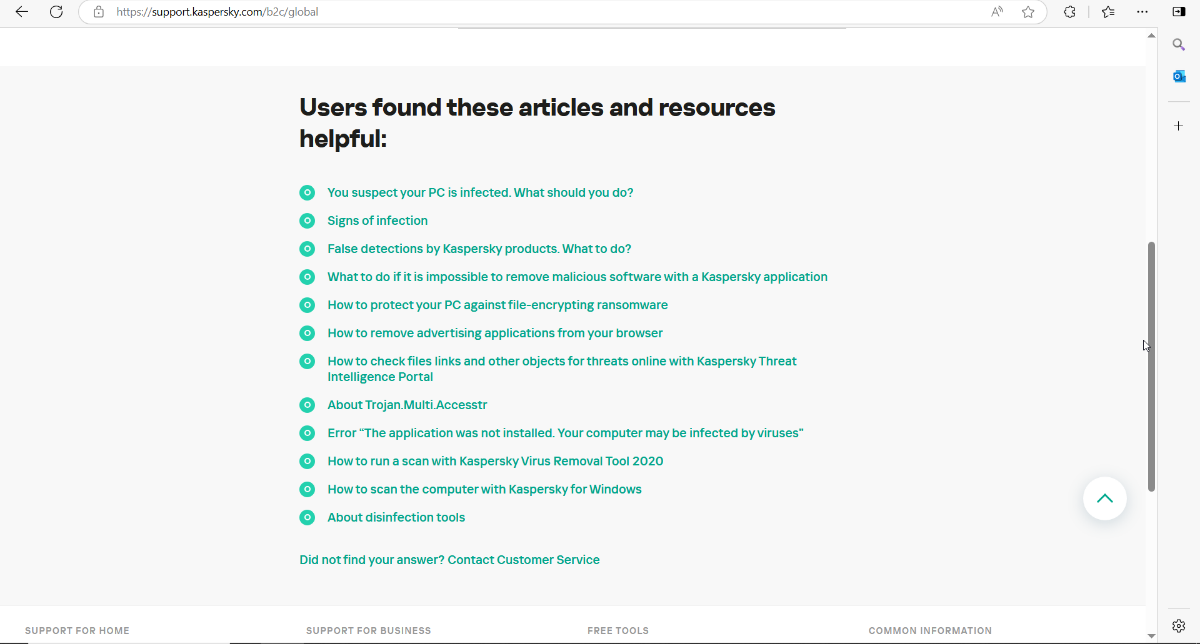Open the Outlook sidebar icon
Viewport: 1200px width, 644px height.
[x=1179, y=77]
